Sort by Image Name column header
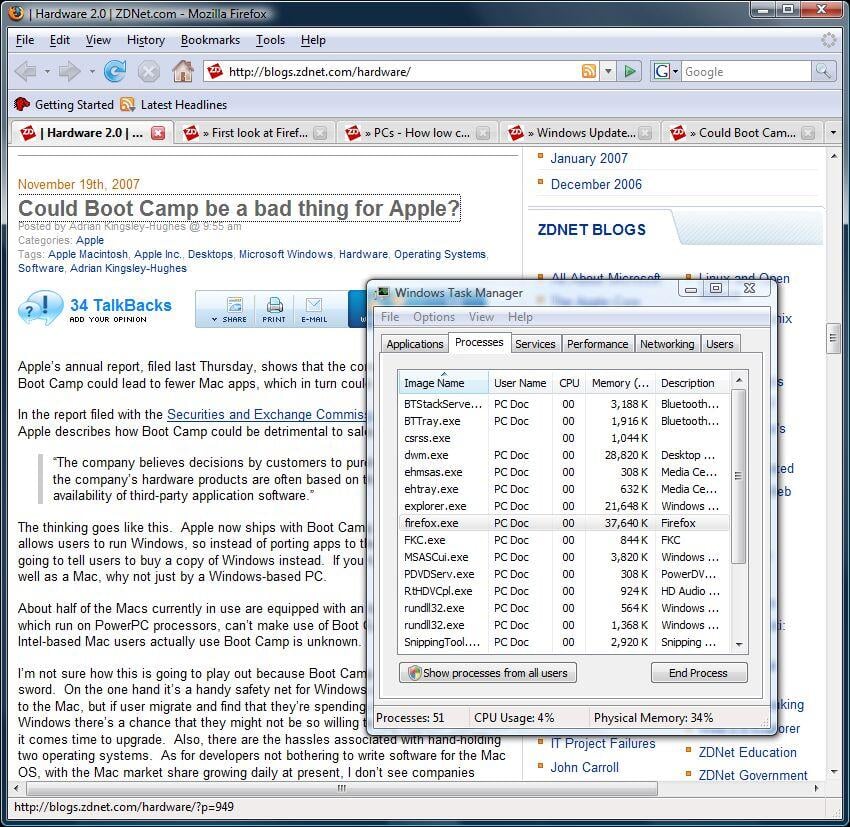 [x=443, y=383]
